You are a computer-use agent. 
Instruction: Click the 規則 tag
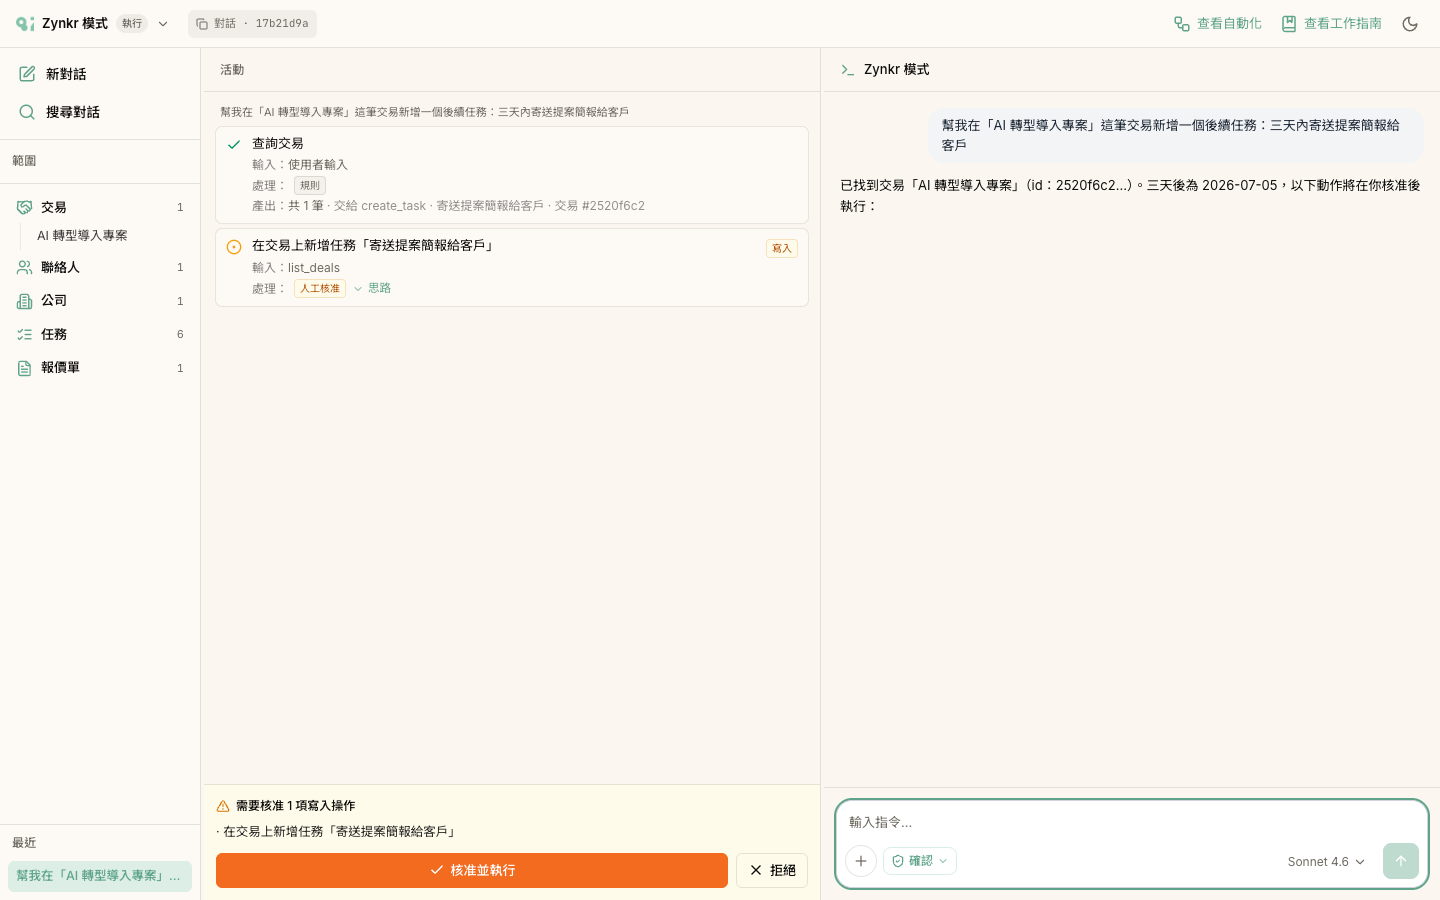coord(310,185)
